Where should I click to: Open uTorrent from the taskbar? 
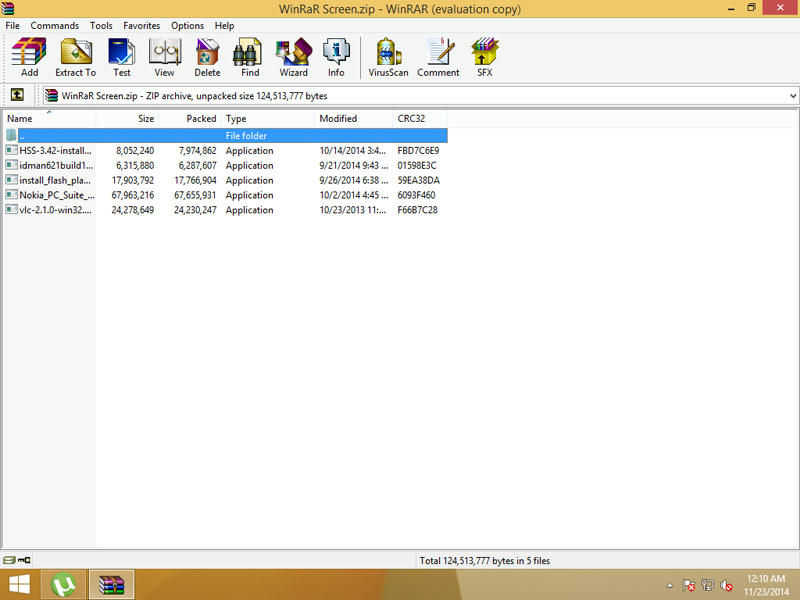63,585
